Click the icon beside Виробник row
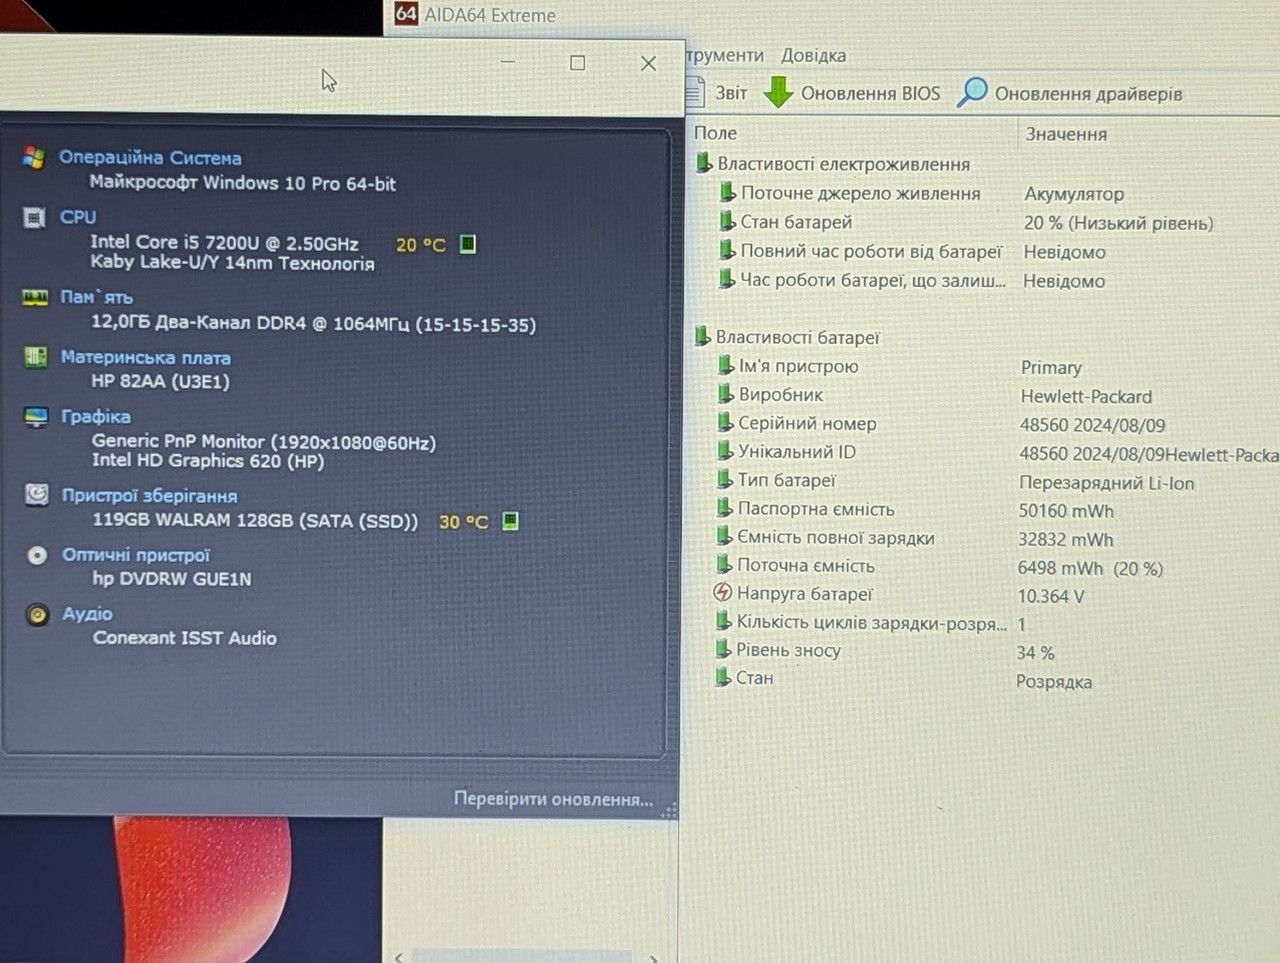 [726, 394]
